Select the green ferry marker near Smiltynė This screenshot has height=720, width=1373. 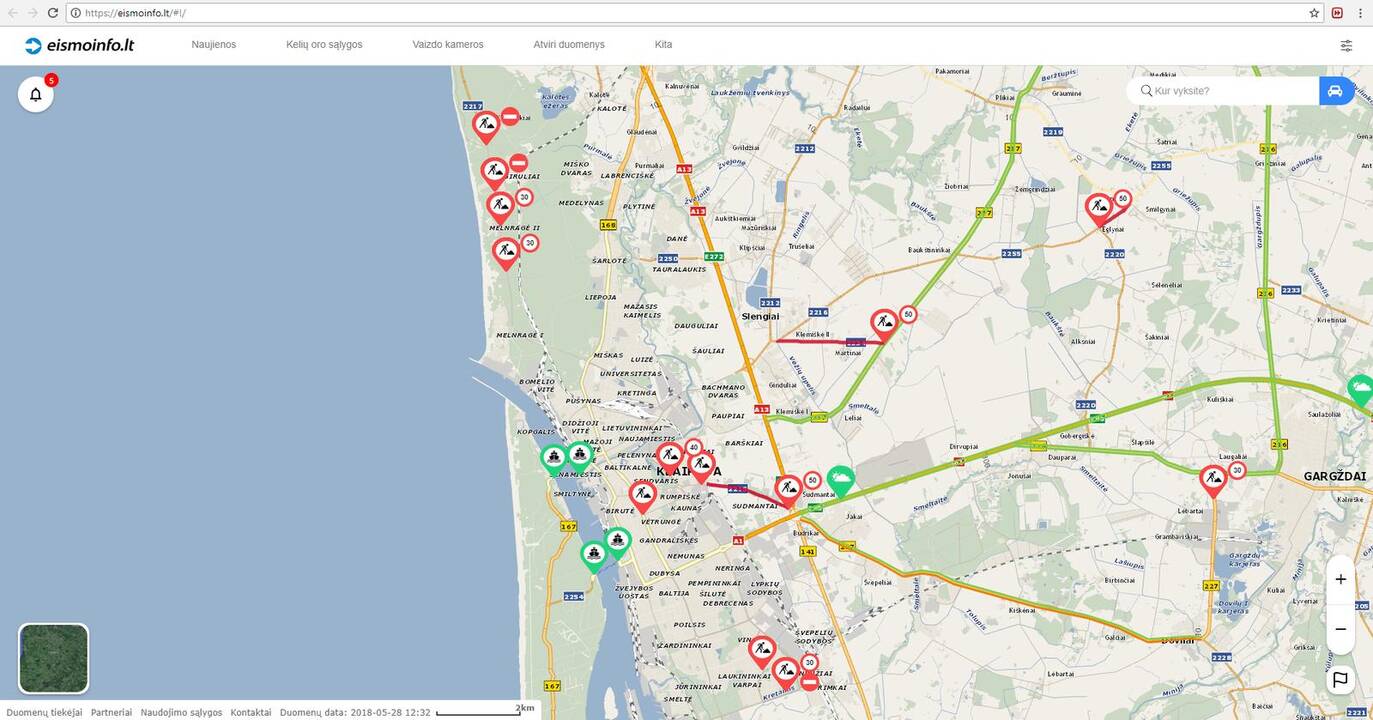[554, 459]
